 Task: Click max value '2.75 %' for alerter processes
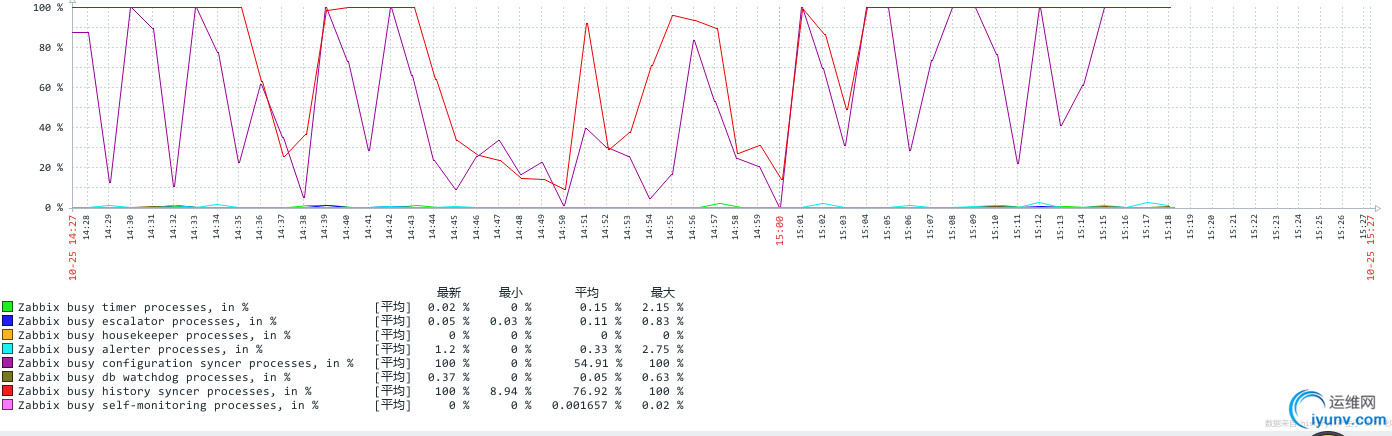pyautogui.click(x=662, y=349)
